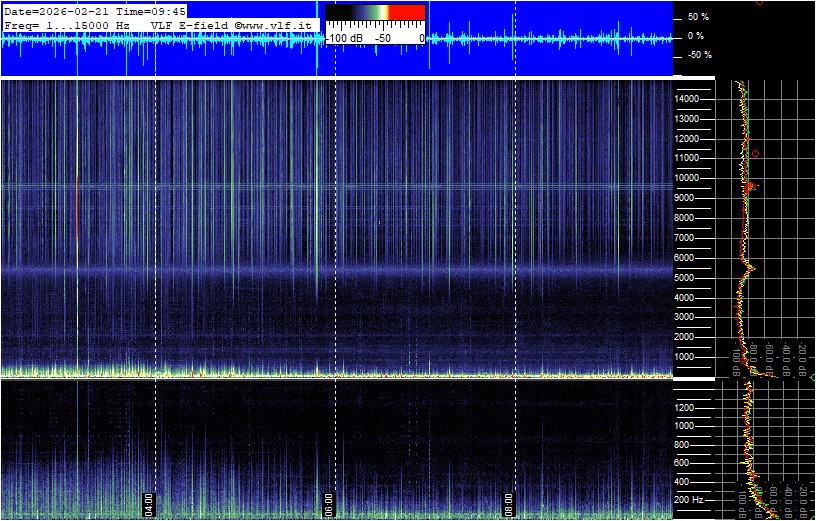Screen dimensions: 816x521
Task: Click the -50 mark on the dB color legend
Action: pyautogui.click(x=381, y=37)
